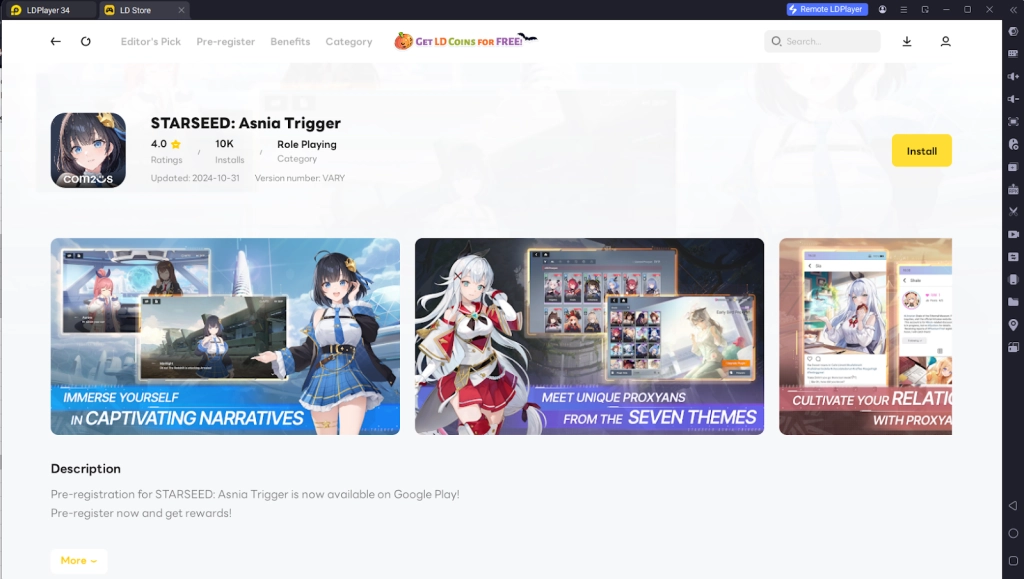
Task: Open keyboard mapping in sidebar
Action: 1013,54
